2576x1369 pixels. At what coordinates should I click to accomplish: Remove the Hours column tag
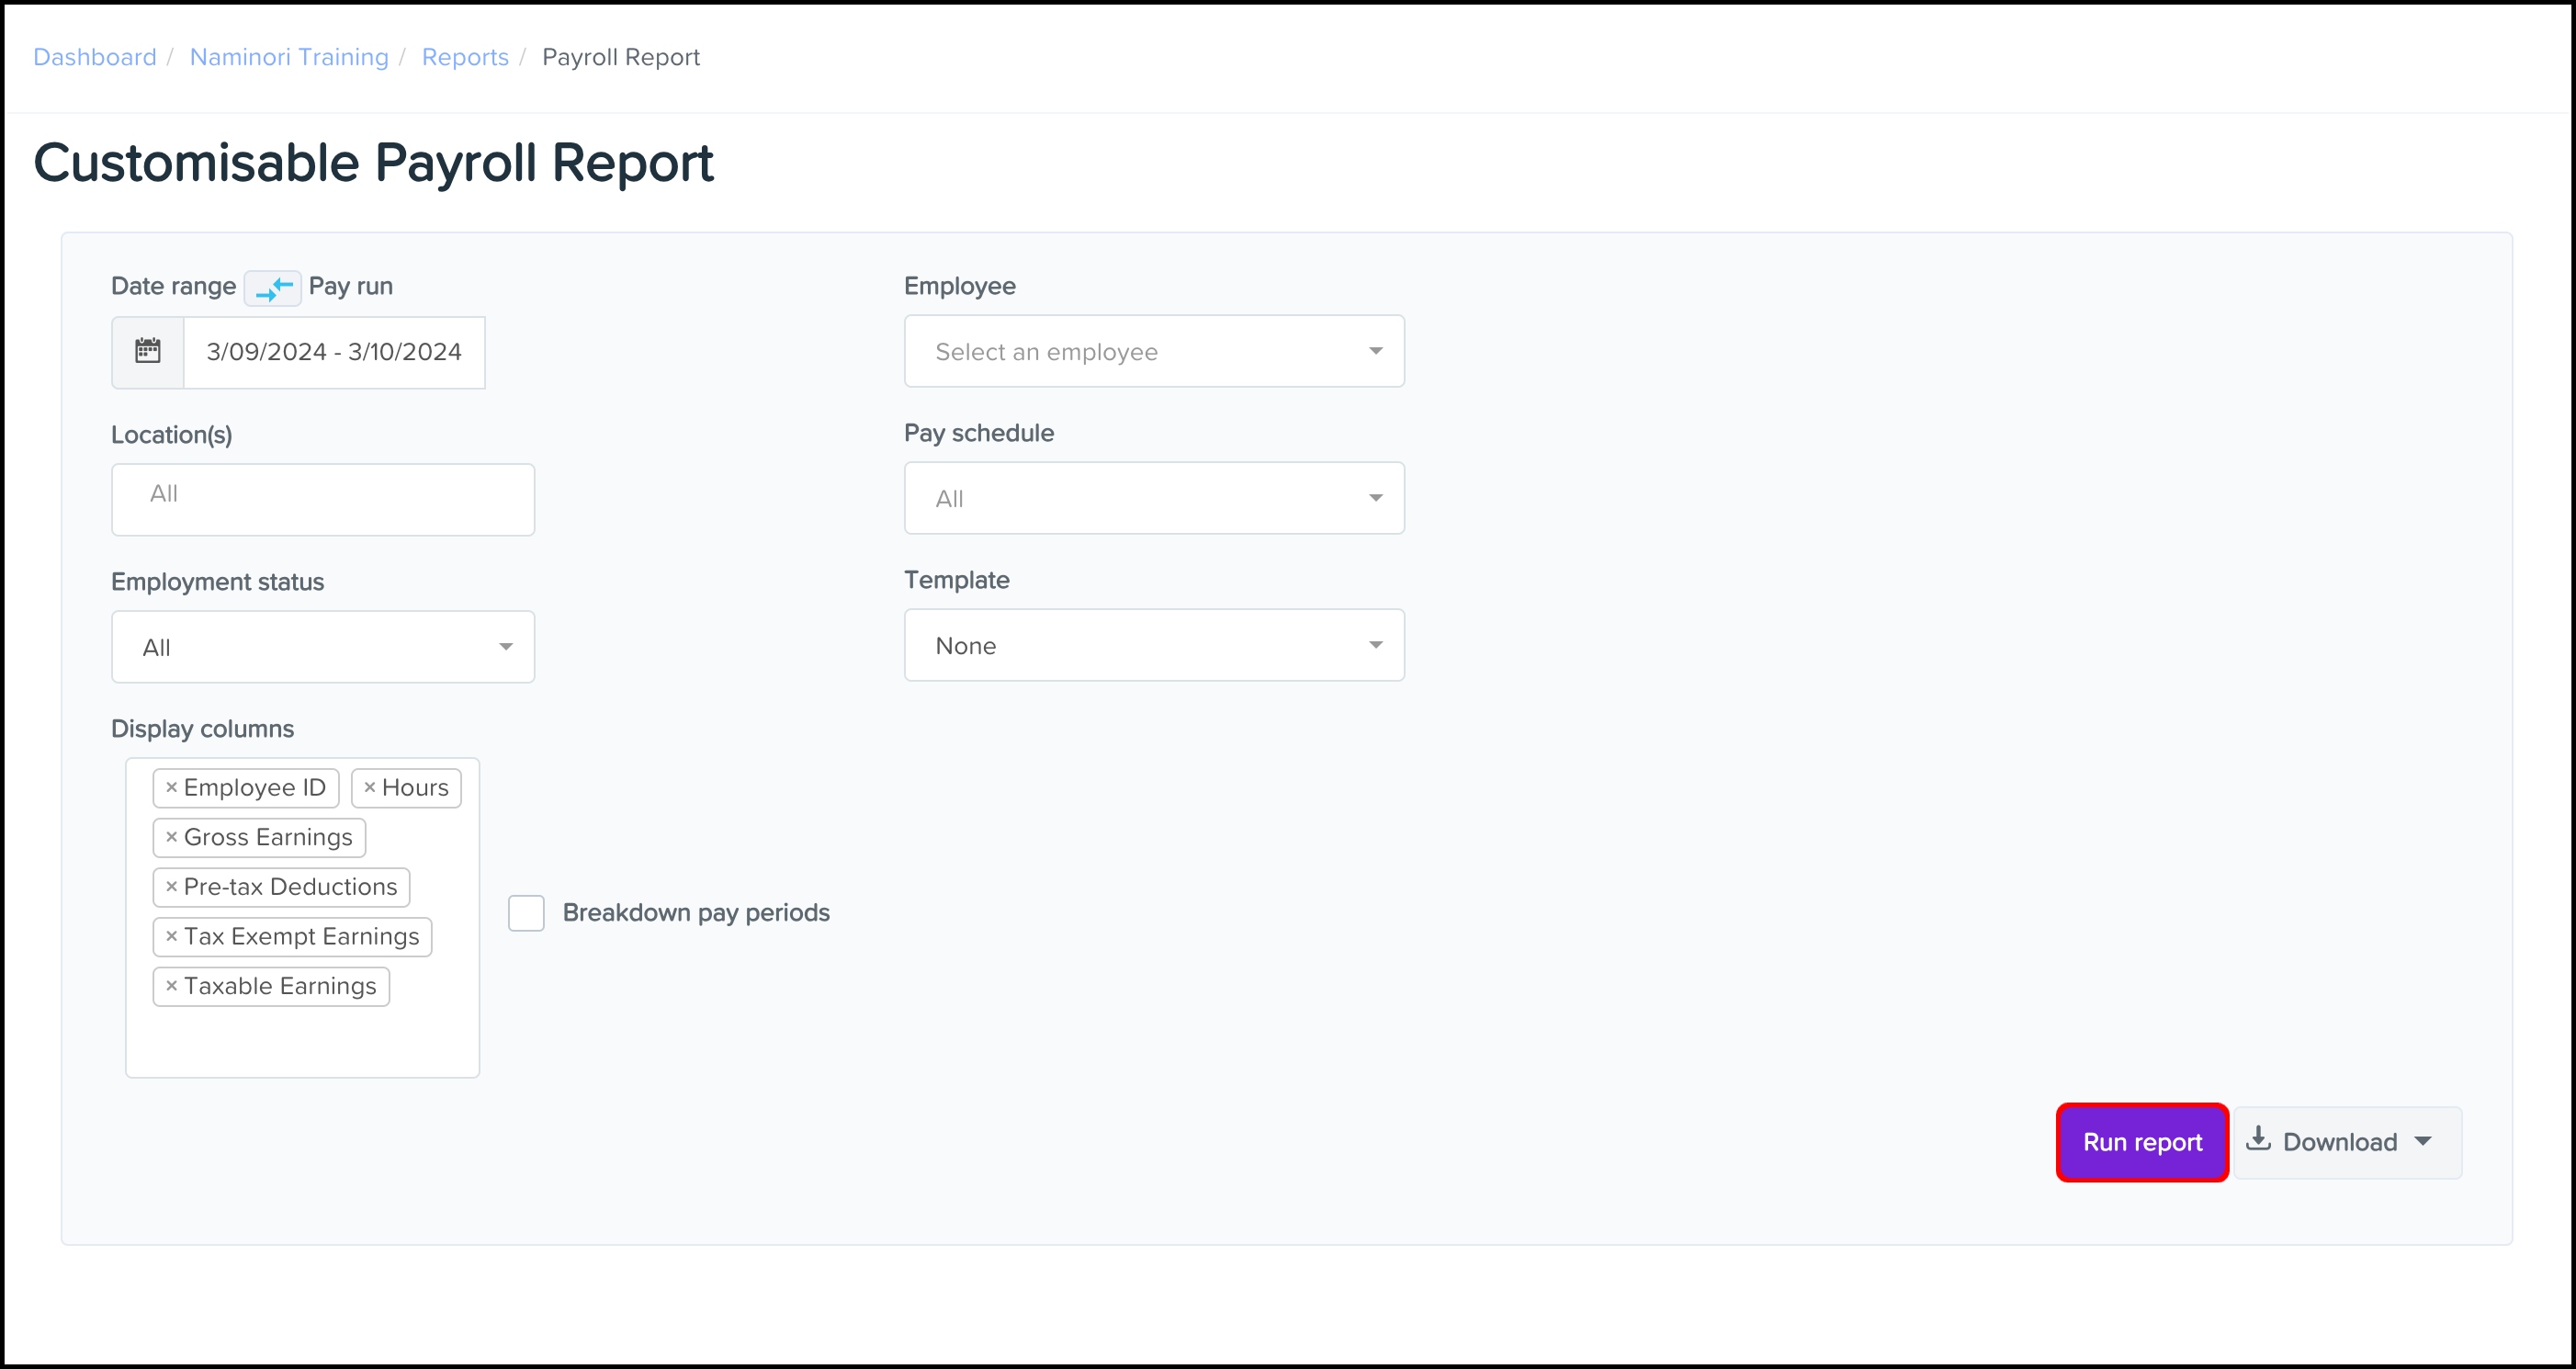click(369, 788)
